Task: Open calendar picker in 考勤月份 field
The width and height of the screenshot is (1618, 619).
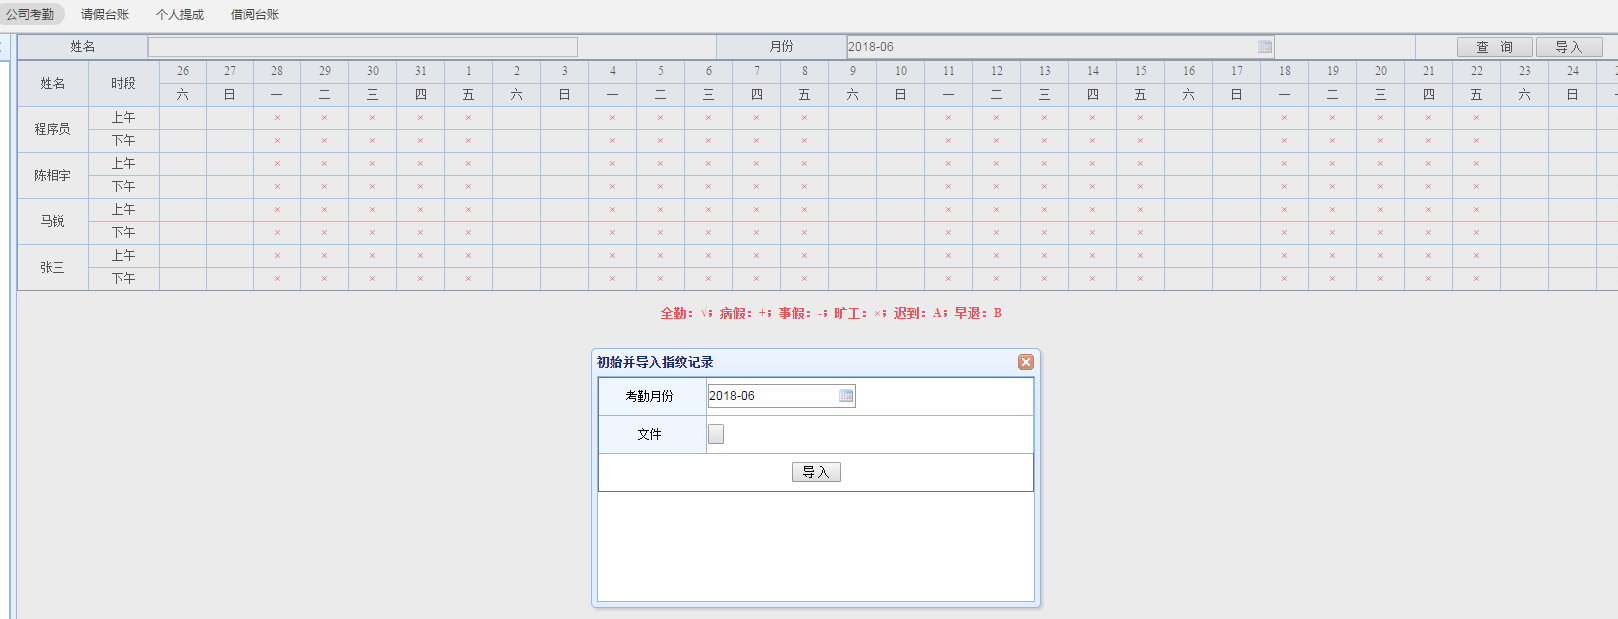Action: pyautogui.click(x=846, y=396)
